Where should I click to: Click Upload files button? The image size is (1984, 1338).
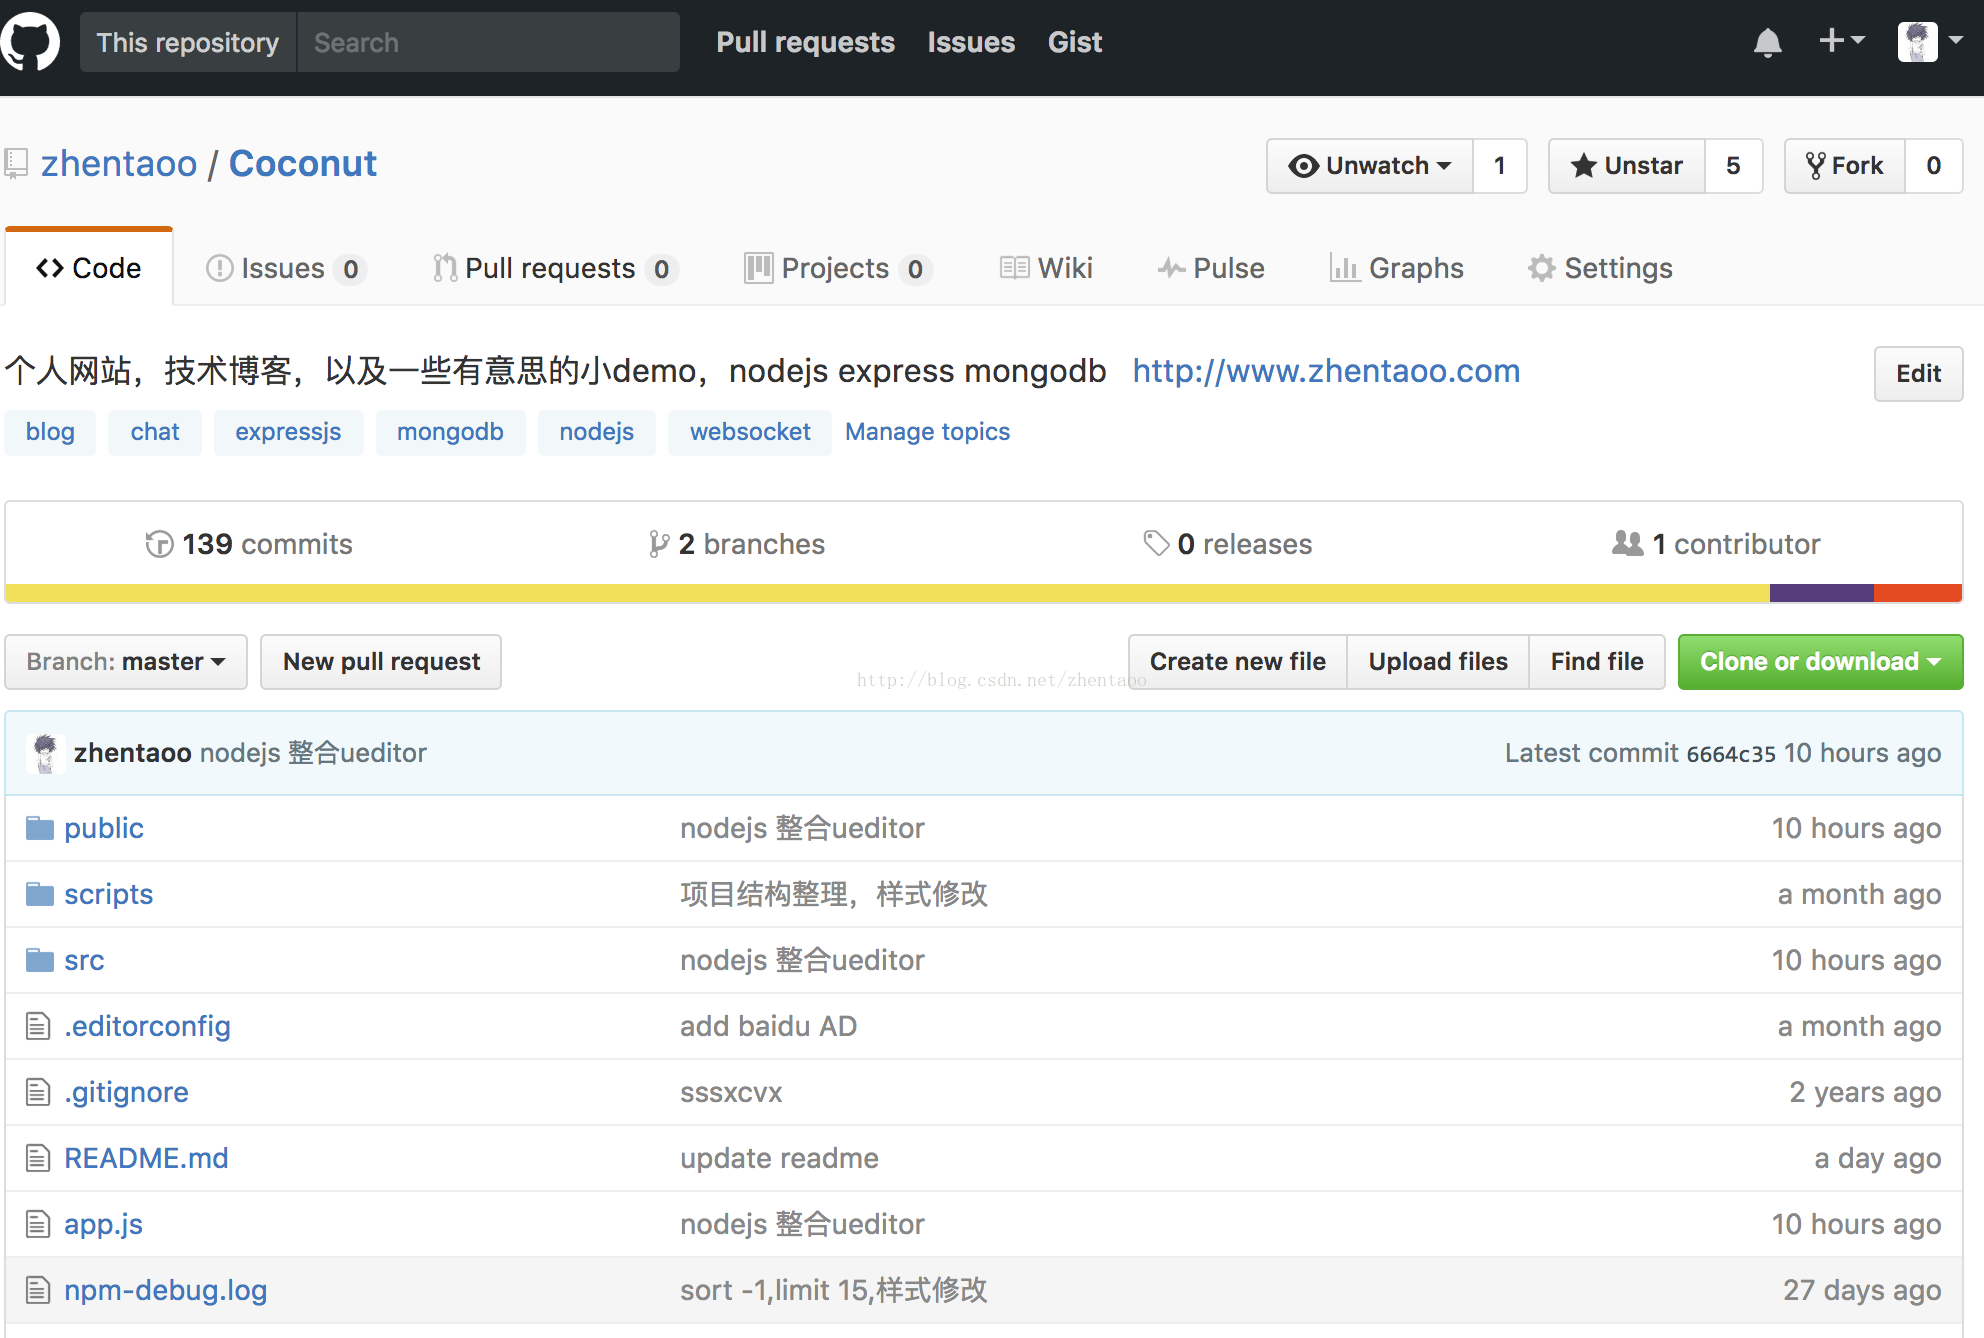[x=1438, y=662]
